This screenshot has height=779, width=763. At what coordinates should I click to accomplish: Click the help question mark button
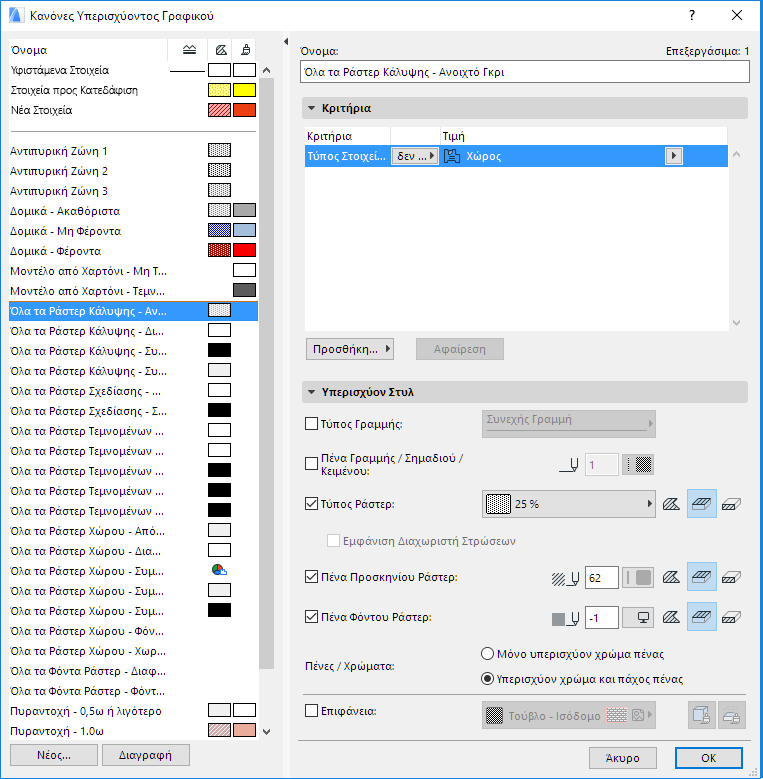[692, 15]
